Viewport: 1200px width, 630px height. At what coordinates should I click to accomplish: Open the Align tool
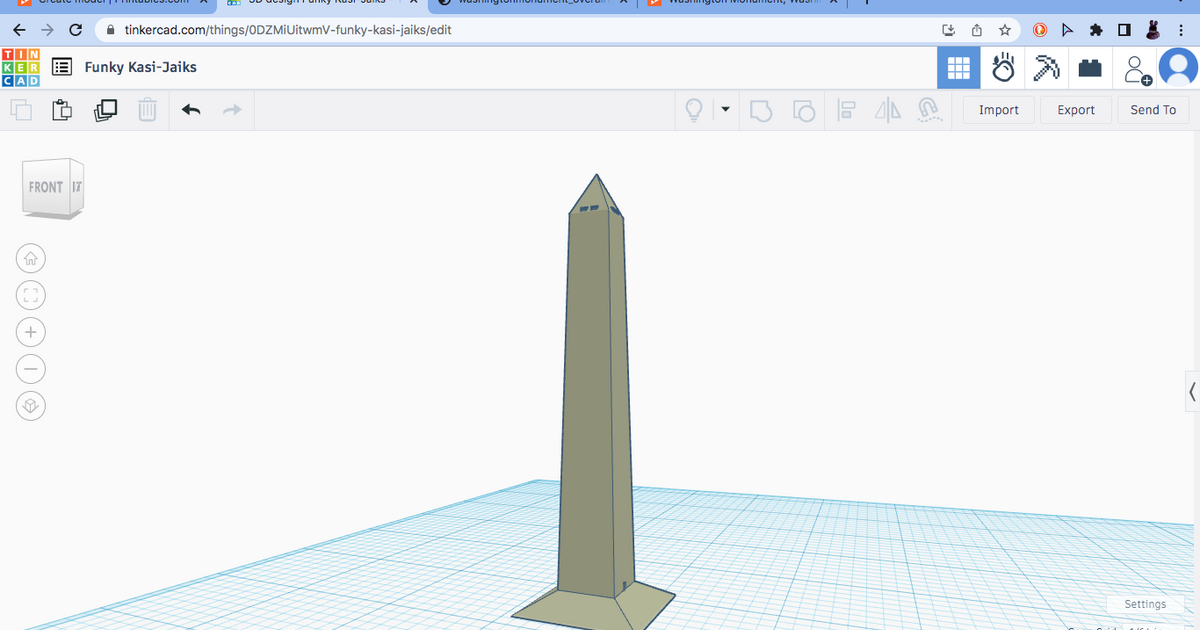846,110
